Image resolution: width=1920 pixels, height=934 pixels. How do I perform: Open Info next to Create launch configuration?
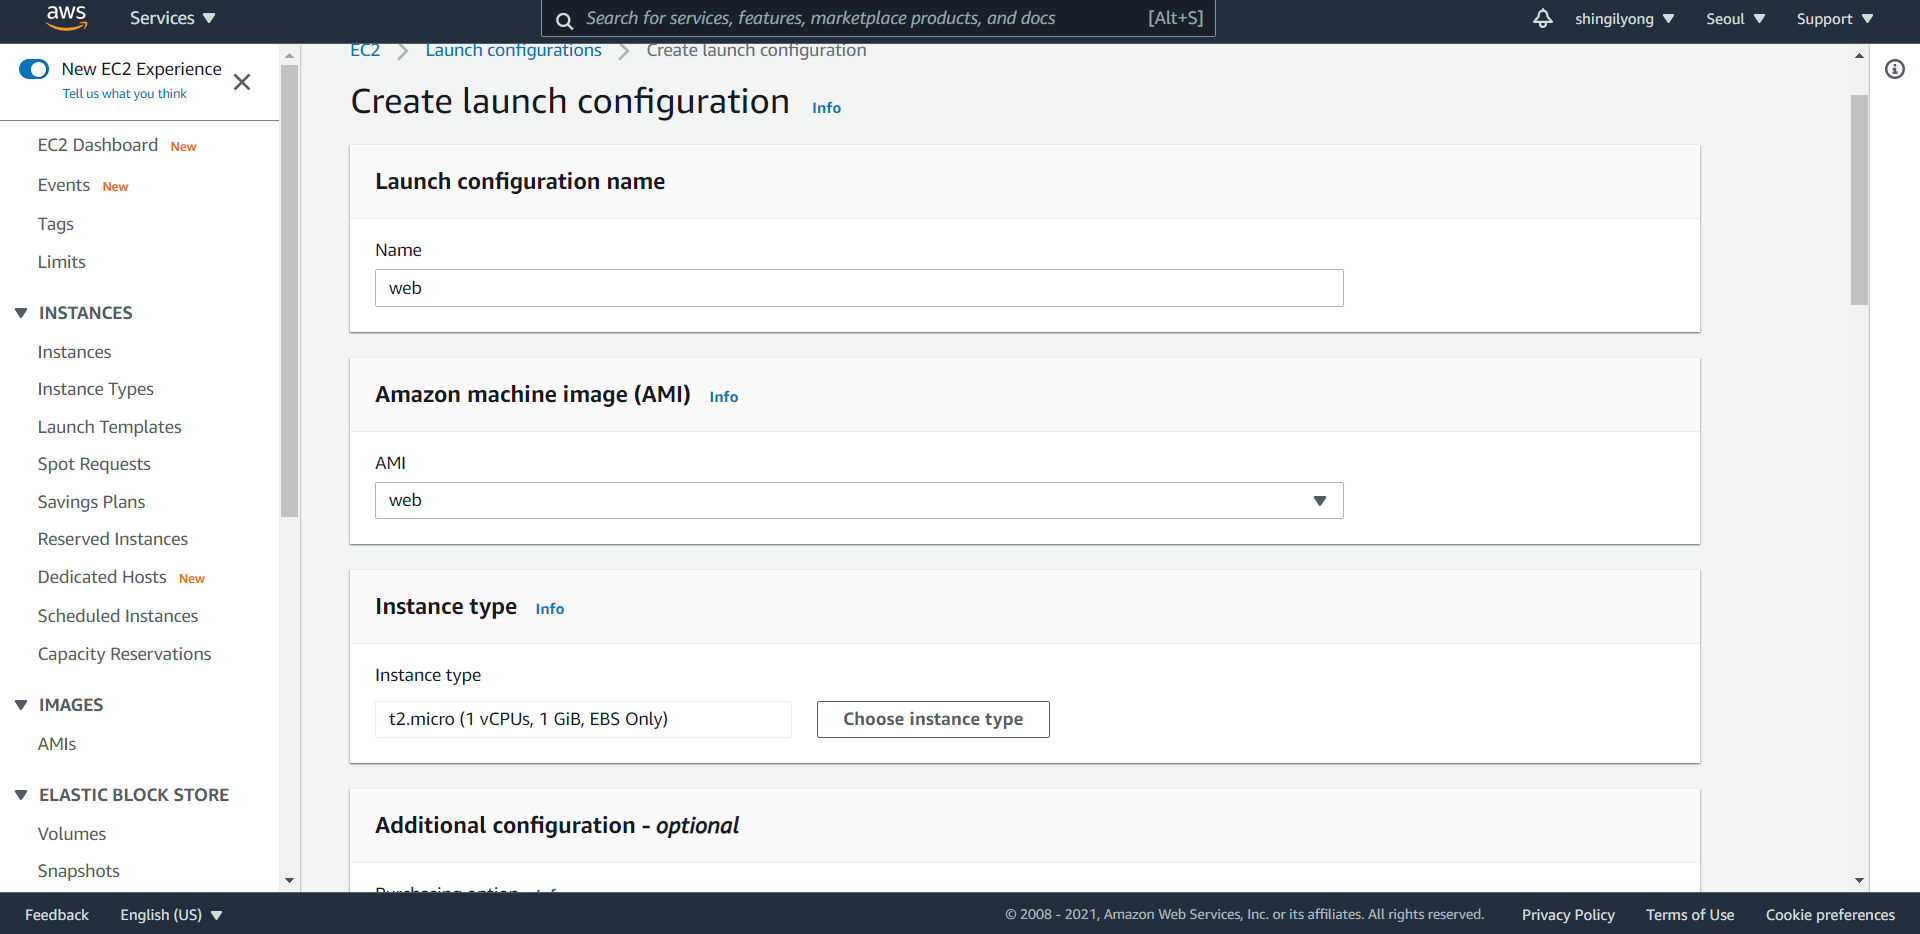[x=826, y=108]
